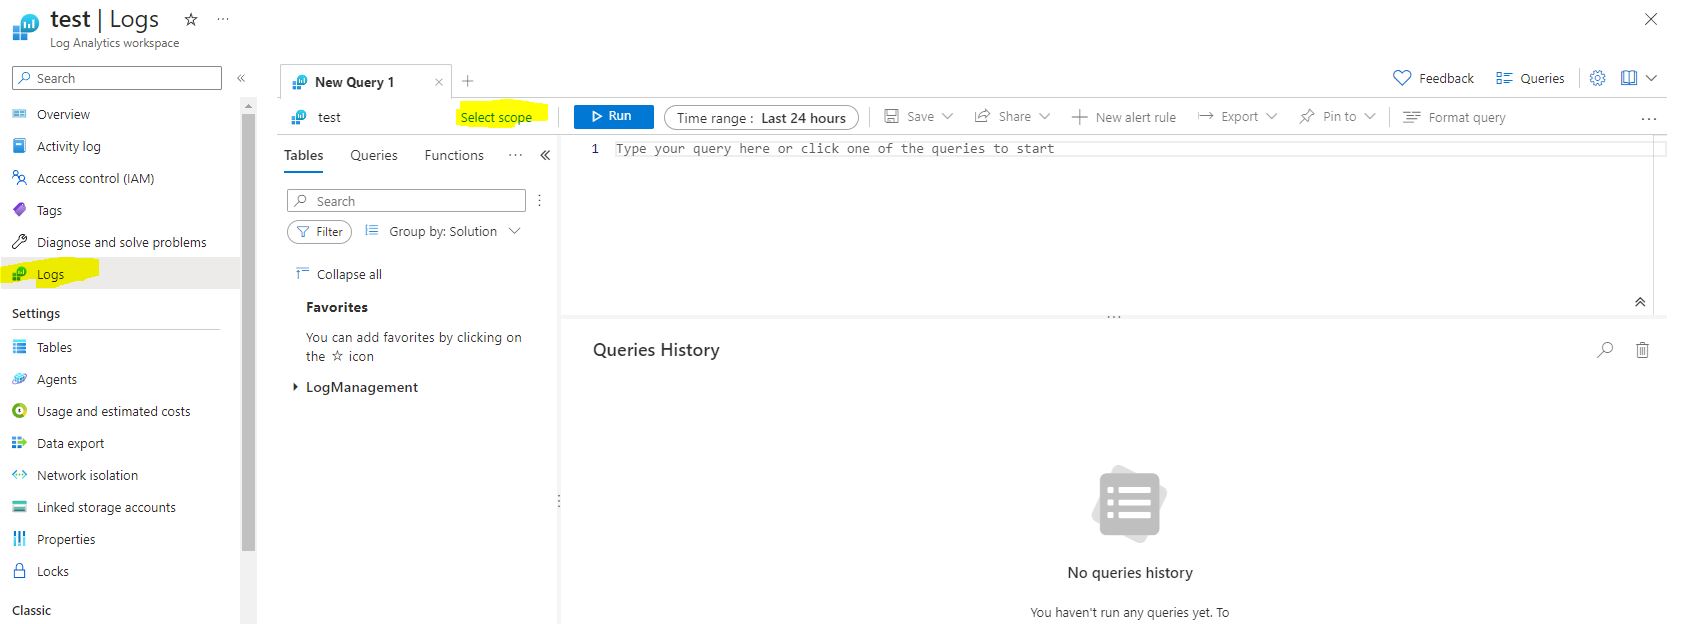Open Overview in the sidebar
This screenshot has height=624, width=1687.
63,114
